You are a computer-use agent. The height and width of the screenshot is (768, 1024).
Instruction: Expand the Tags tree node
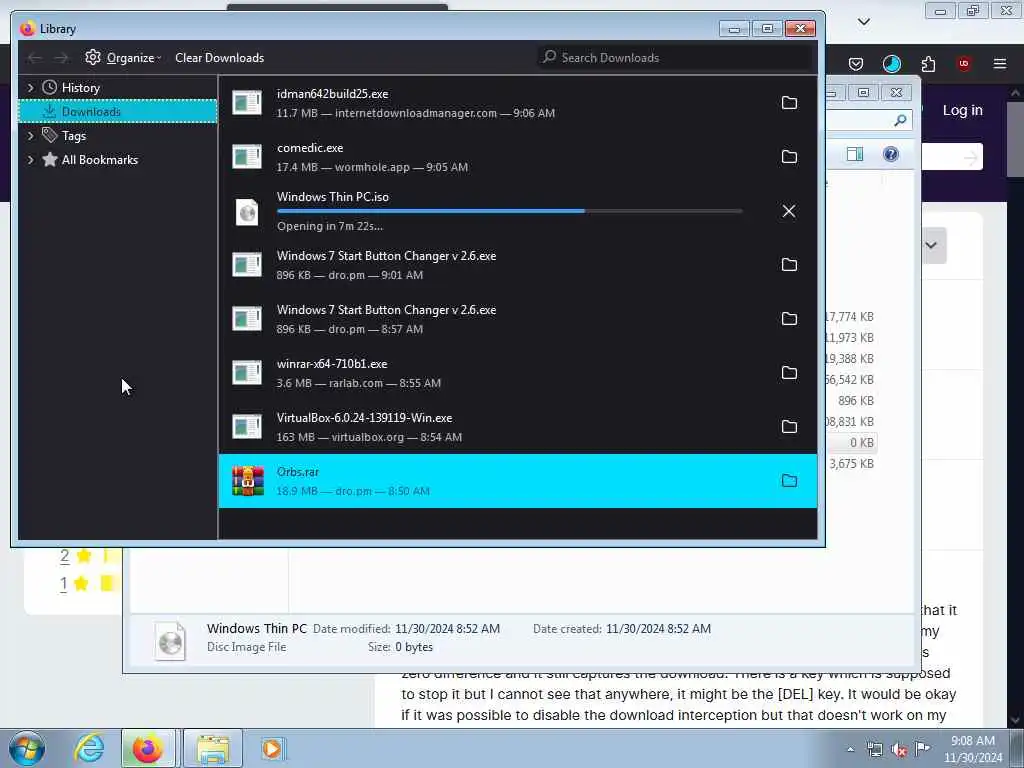[30, 136]
